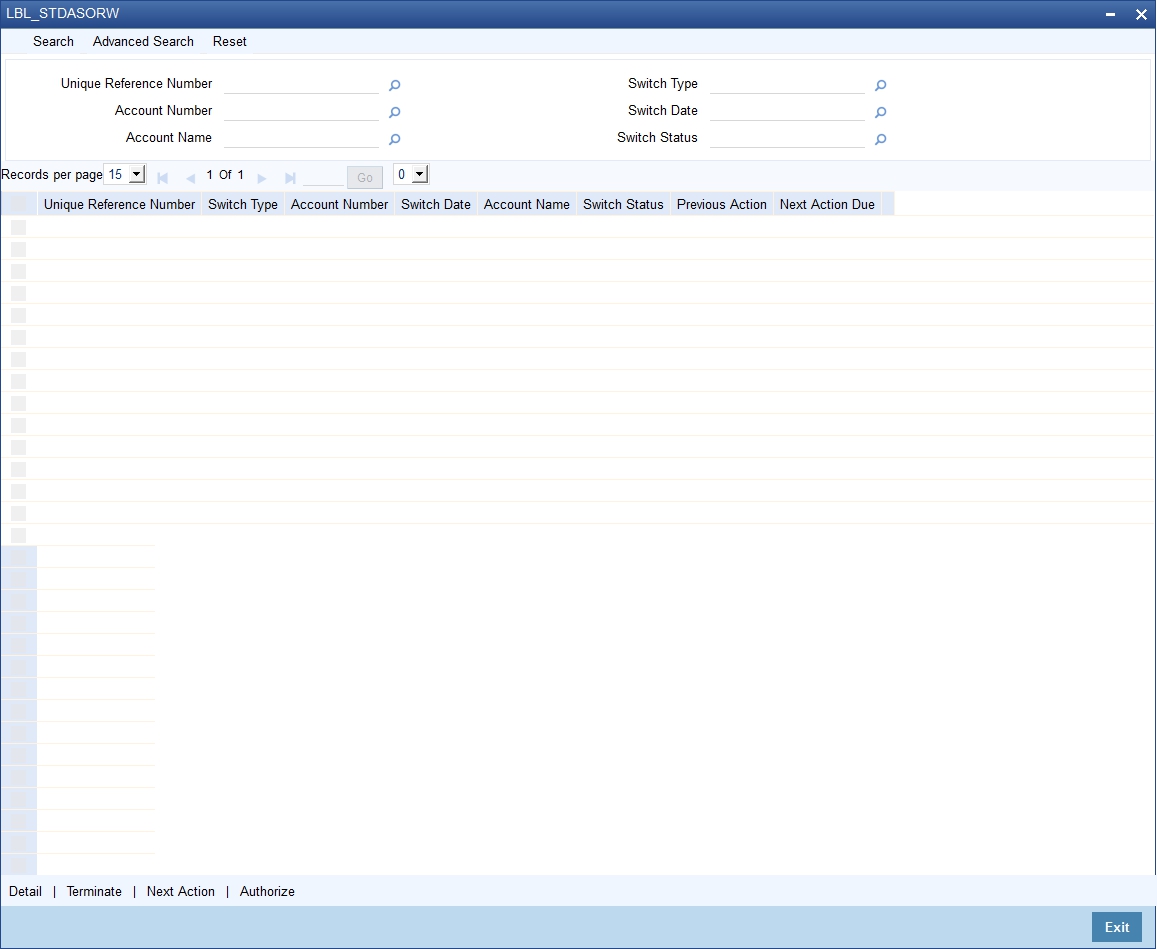Open lookup for Account Number field
The image size is (1157, 949).
(395, 112)
